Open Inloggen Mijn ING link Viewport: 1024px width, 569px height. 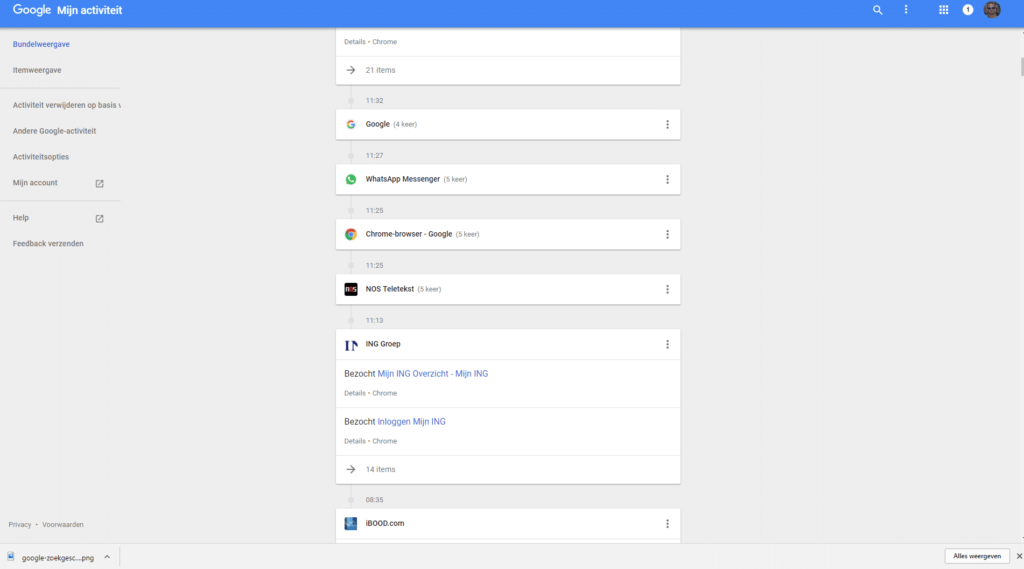click(x=411, y=421)
